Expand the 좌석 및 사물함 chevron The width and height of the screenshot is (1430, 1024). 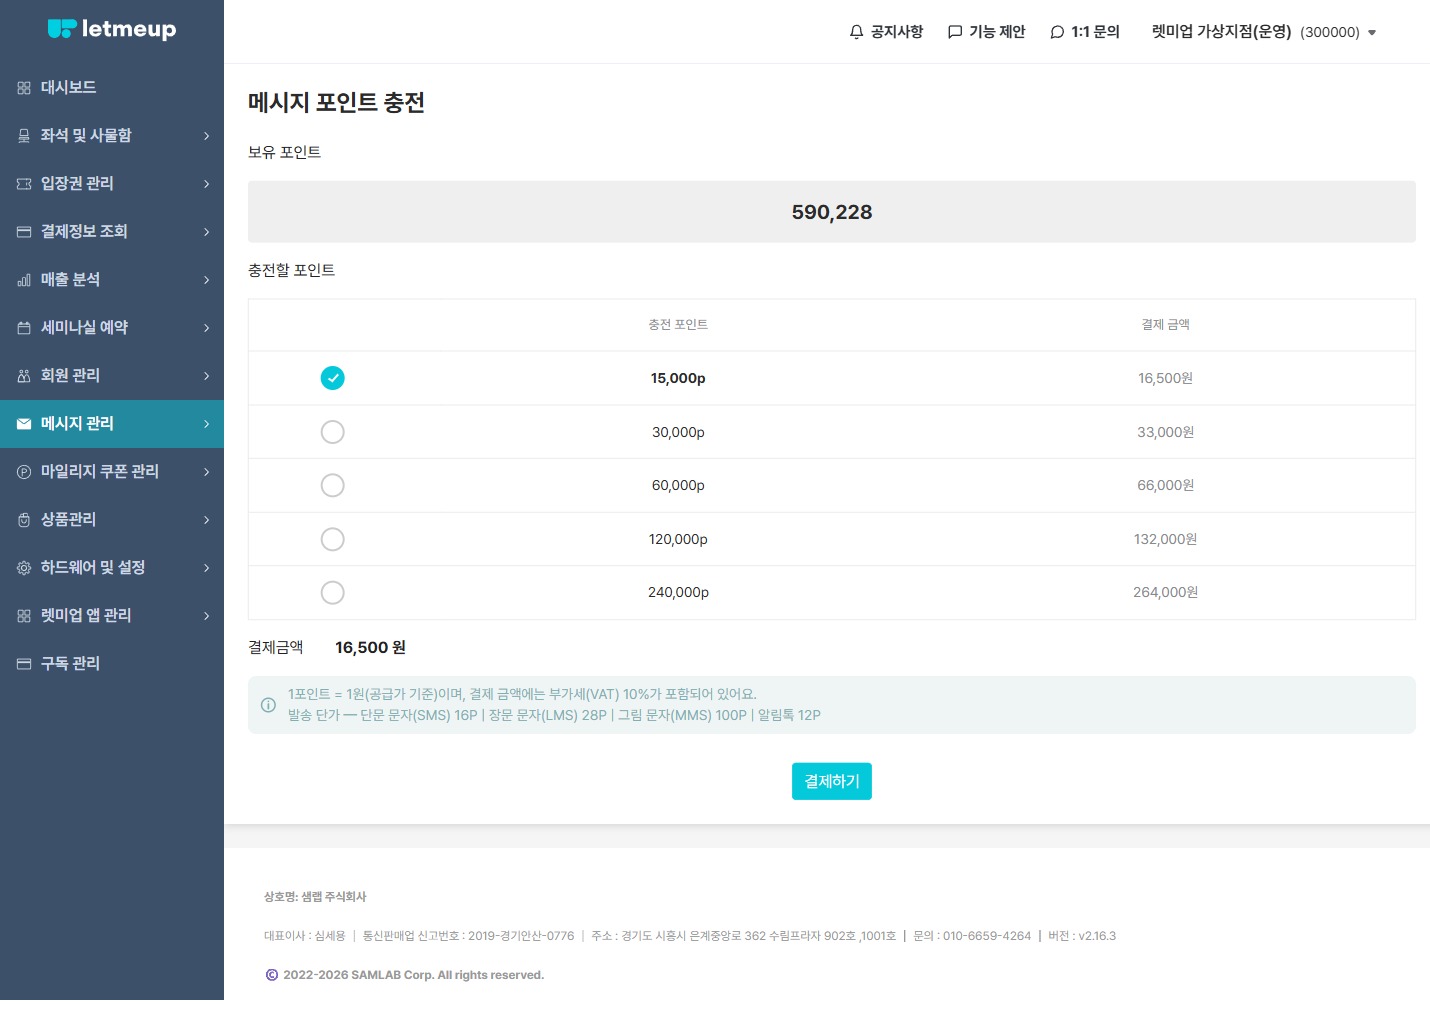(x=207, y=136)
